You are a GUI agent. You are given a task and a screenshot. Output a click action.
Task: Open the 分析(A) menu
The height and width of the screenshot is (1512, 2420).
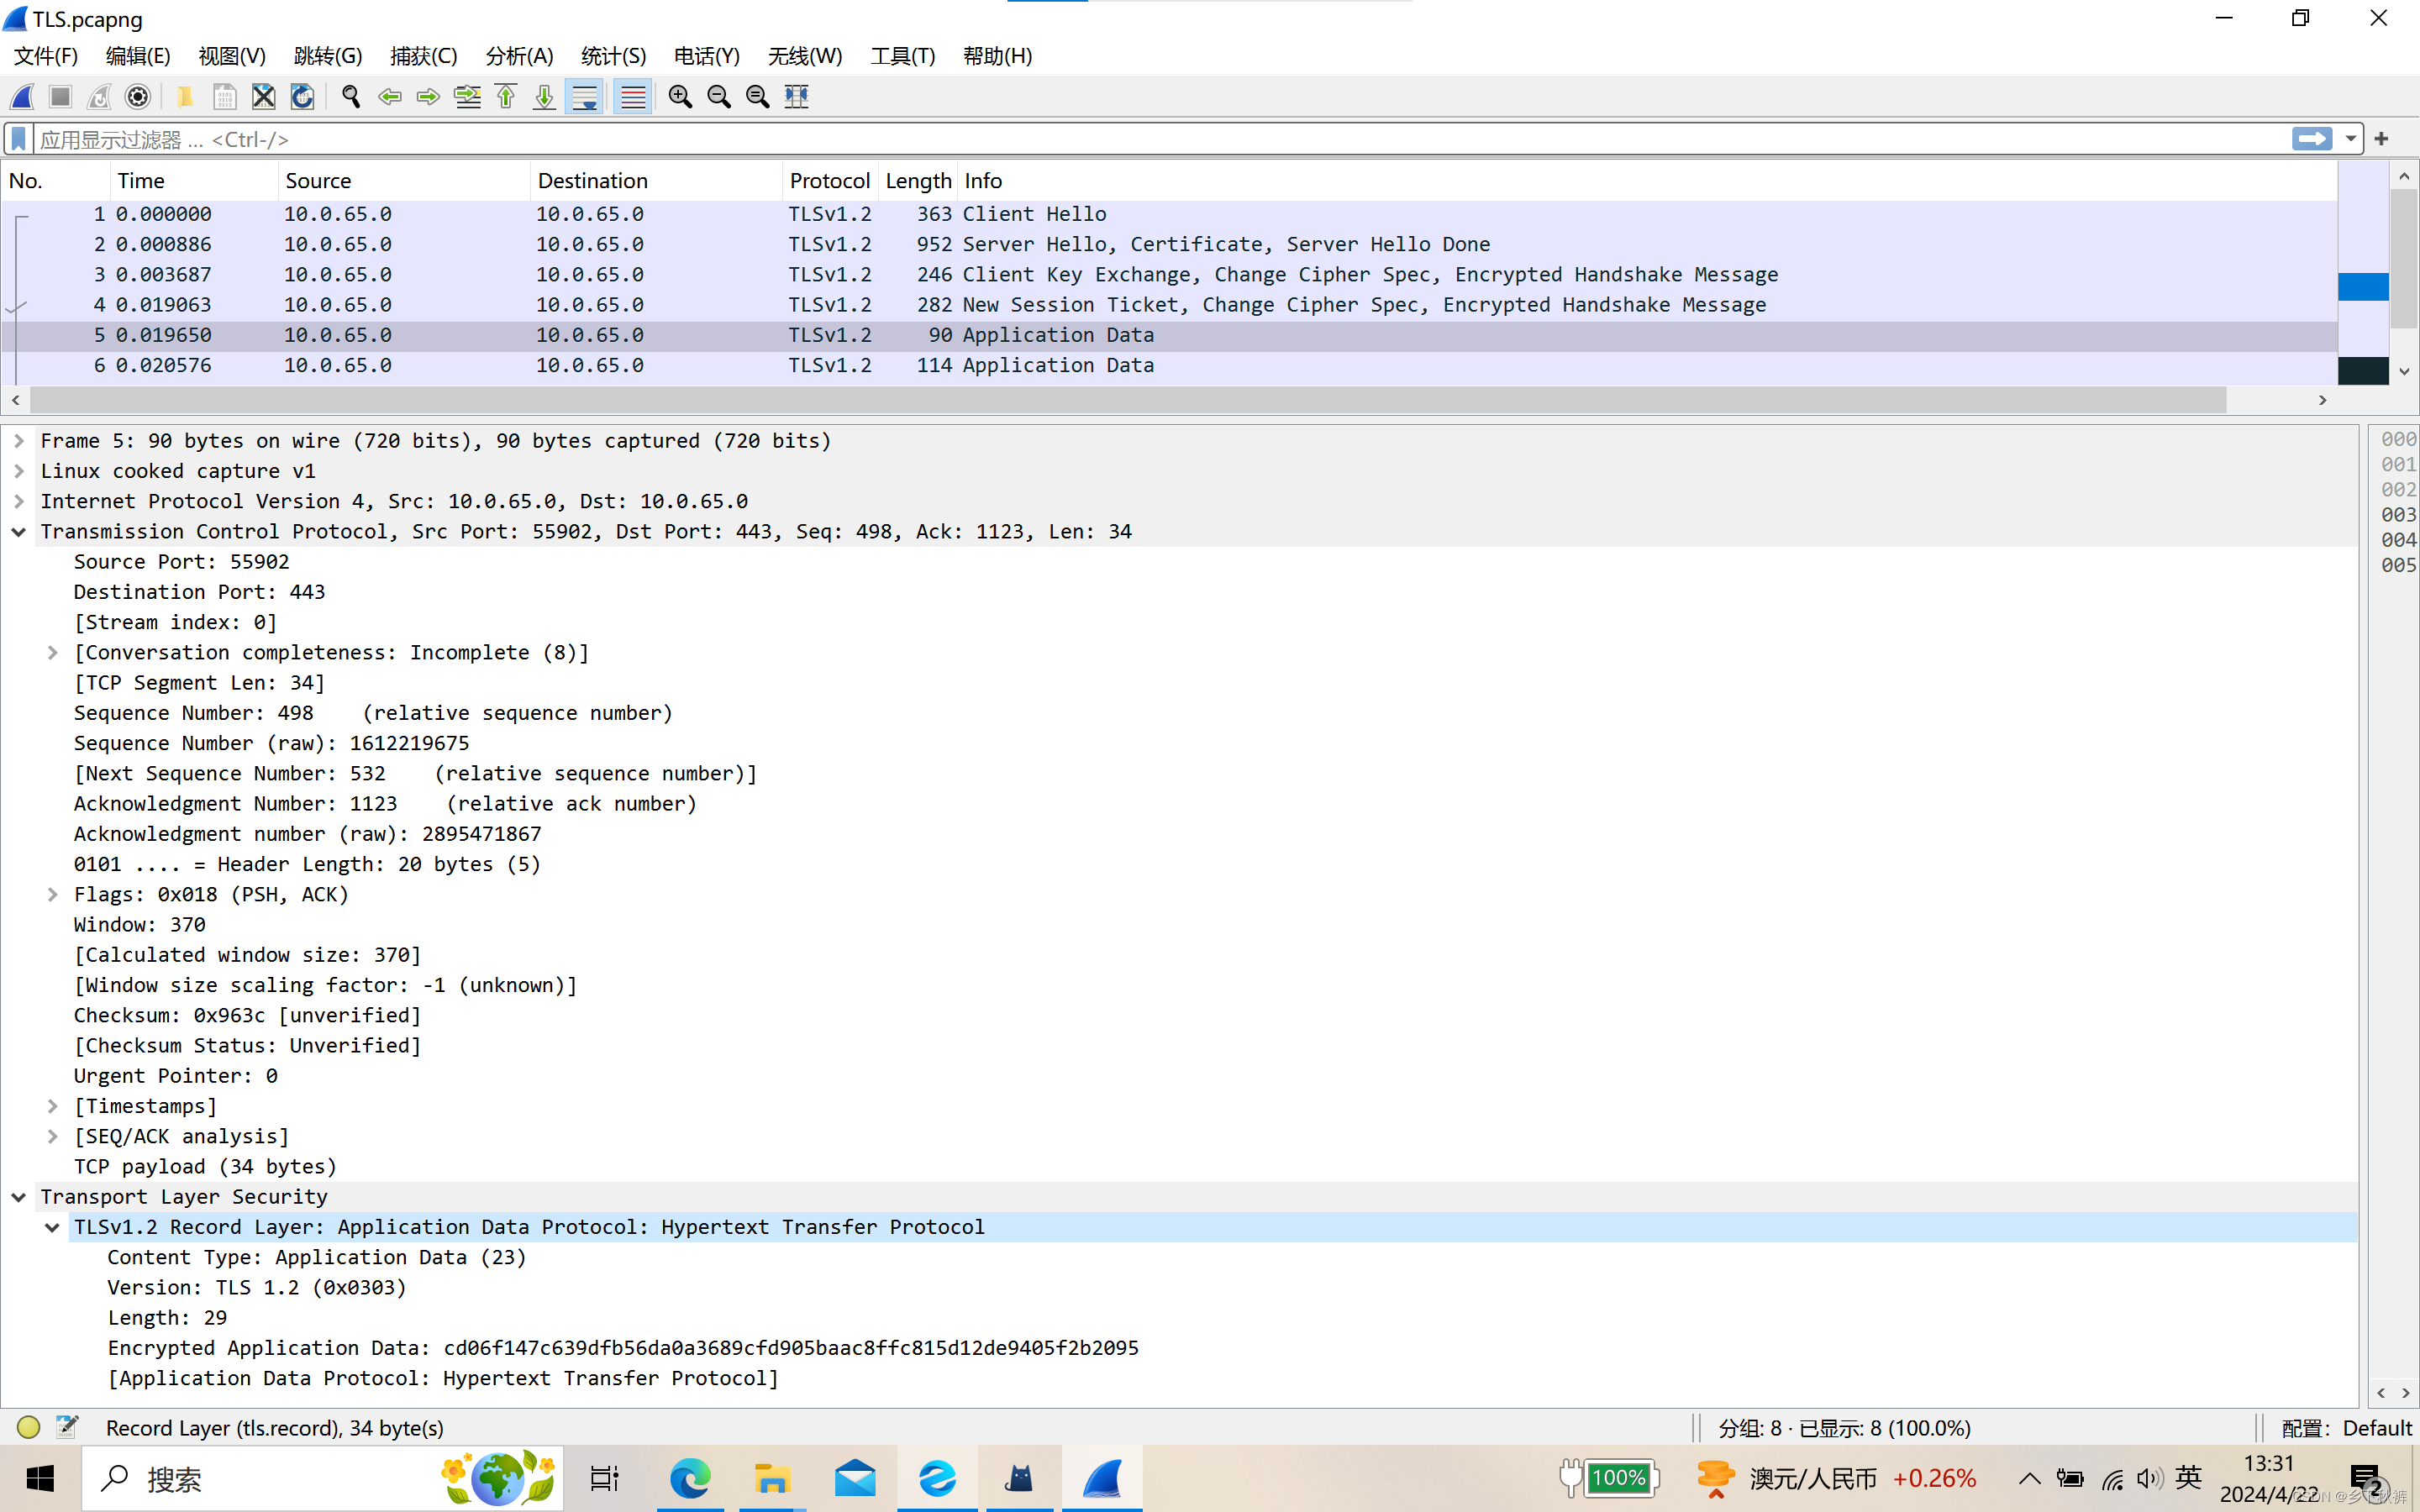[x=519, y=56]
